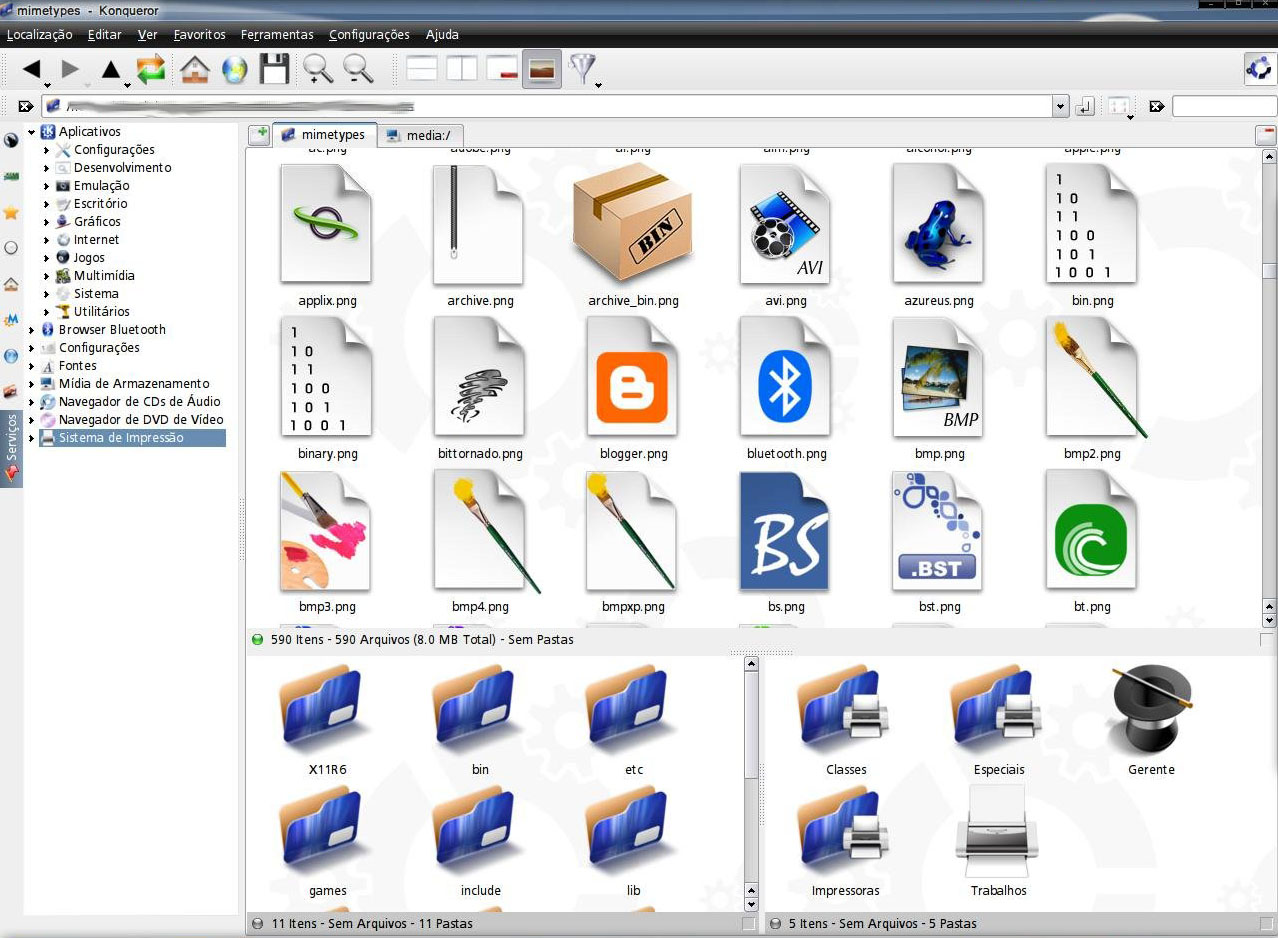The width and height of the screenshot is (1278, 938).
Task: Select the blogger.png file icon
Action: click(x=633, y=378)
